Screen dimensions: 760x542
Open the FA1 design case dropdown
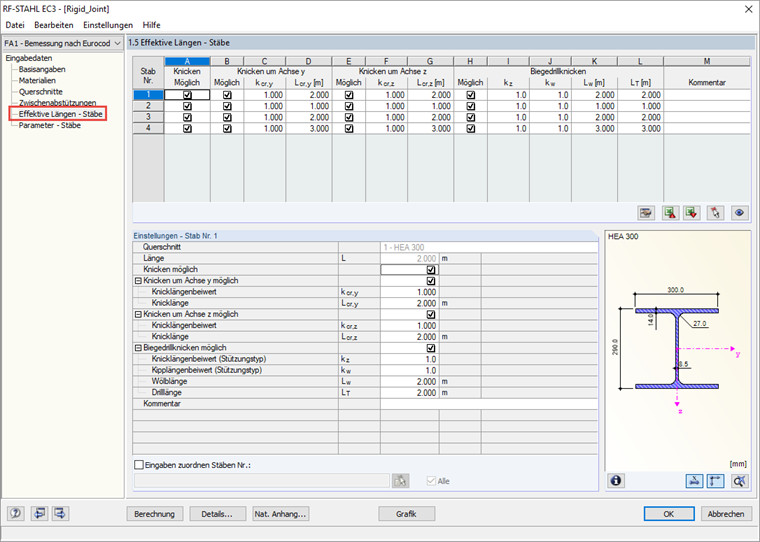tap(63, 43)
